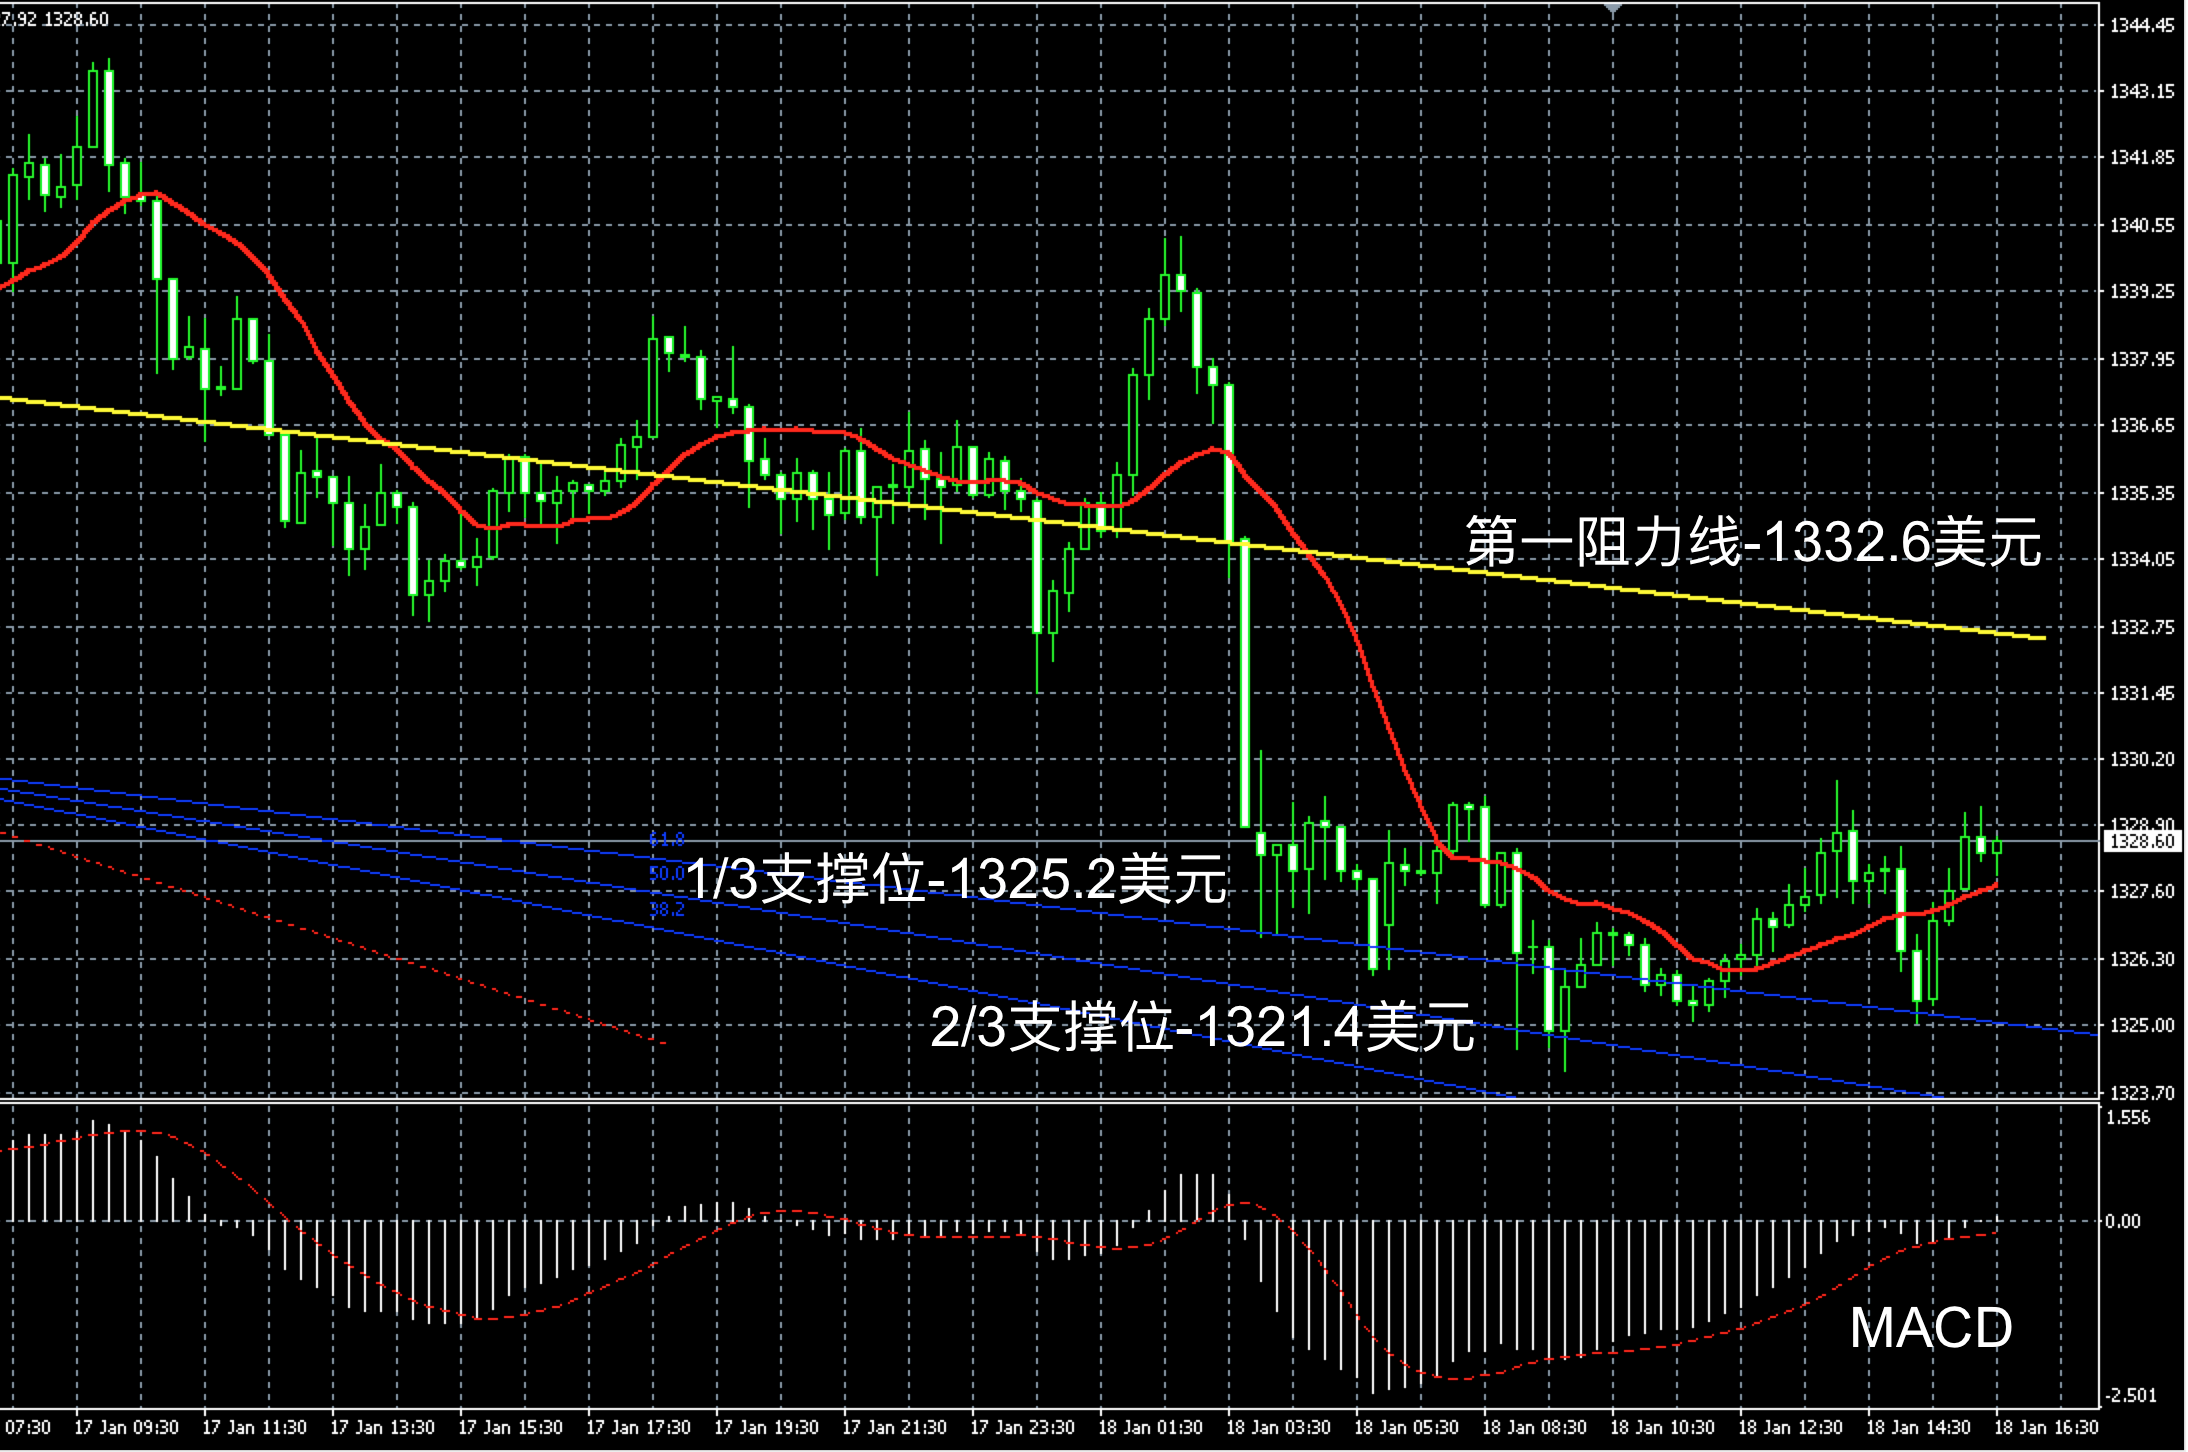The width and height of the screenshot is (2188, 1452).
Task: Select the 2/3支撑位-1321.4美元 text label
Action: coord(1202,1026)
